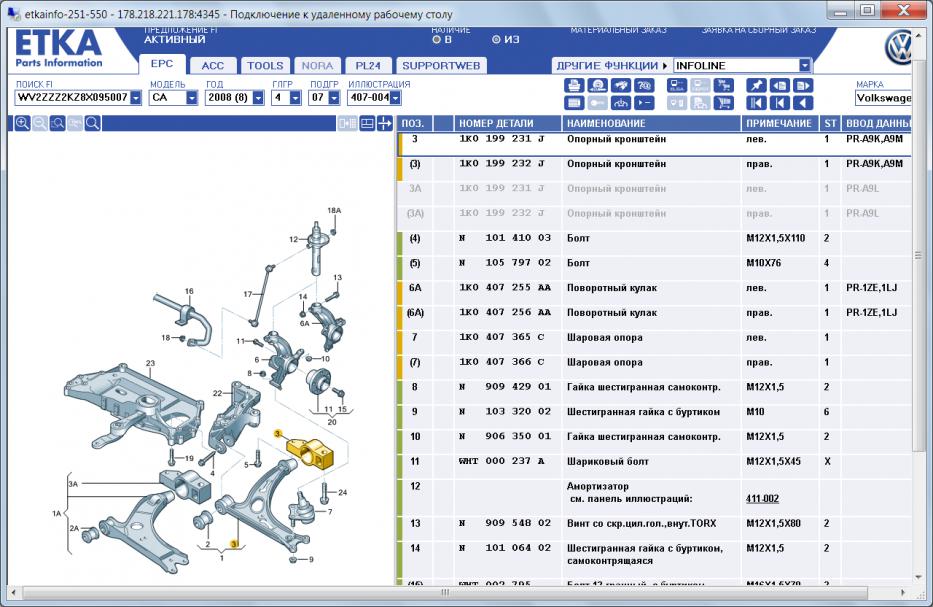Click the НАИМЕНОВАНИЕ column header
The width and height of the screenshot is (933, 607).
[x=652, y=123]
